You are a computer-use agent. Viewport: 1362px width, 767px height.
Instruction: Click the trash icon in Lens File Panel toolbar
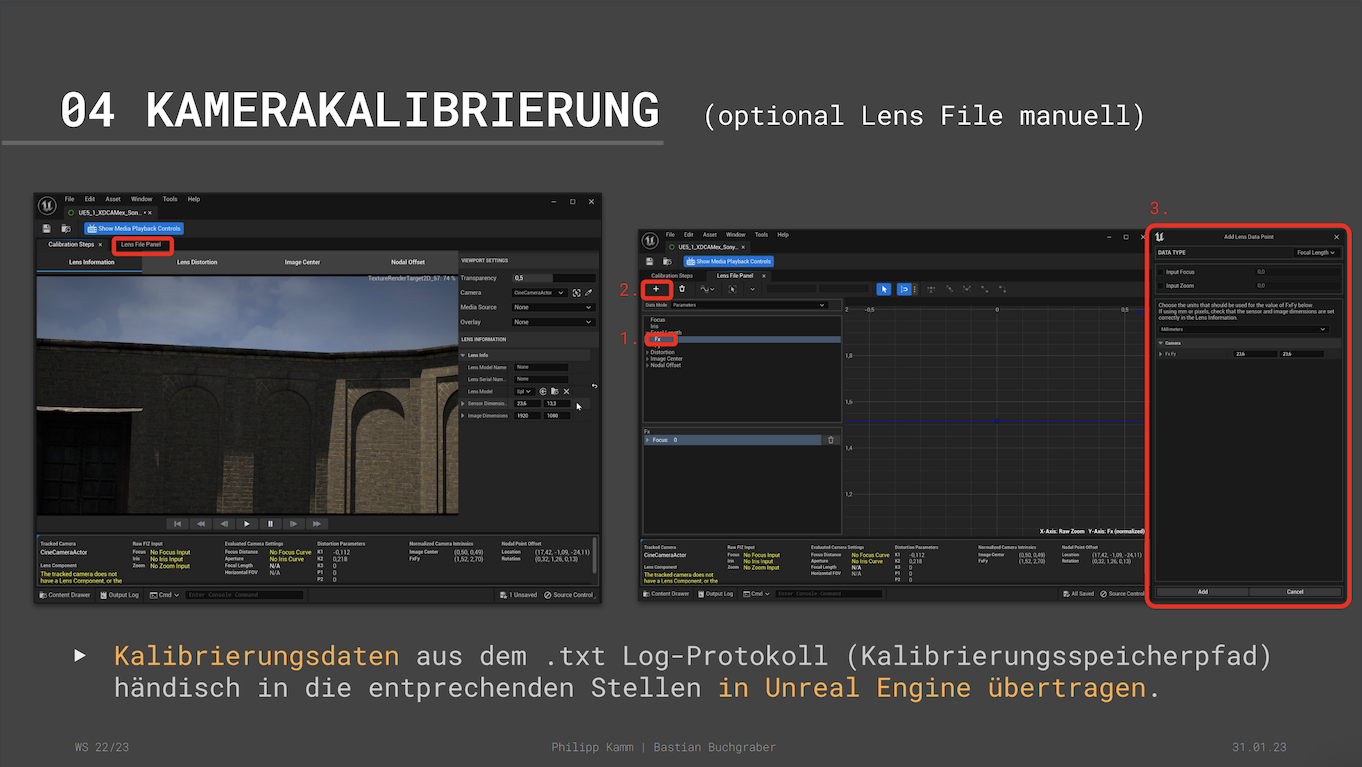pyautogui.click(x=682, y=289)
